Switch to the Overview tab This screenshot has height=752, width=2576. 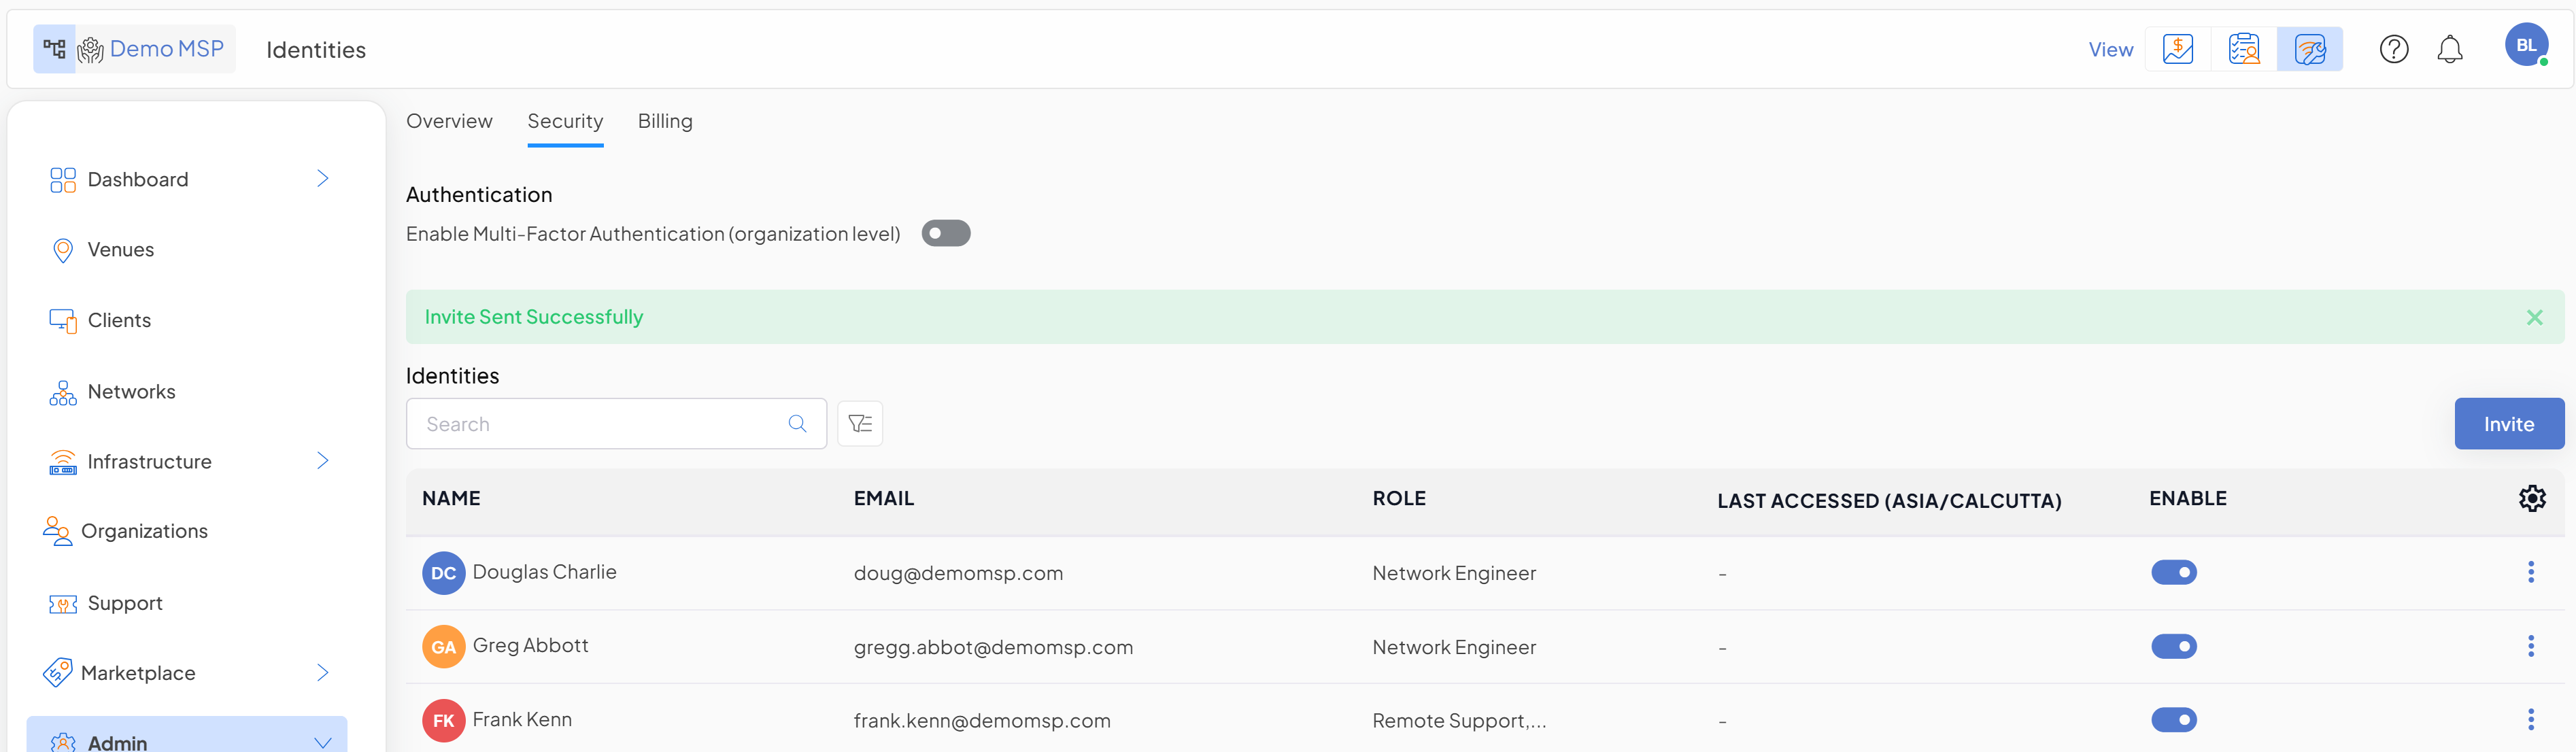(x=449, y=121)
